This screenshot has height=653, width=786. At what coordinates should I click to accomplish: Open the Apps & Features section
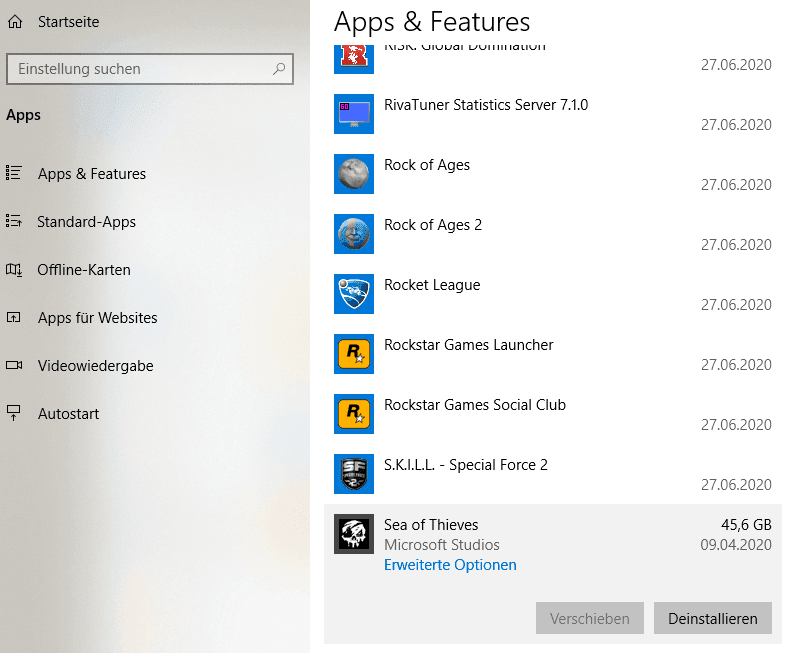click(x=92, y=173)
